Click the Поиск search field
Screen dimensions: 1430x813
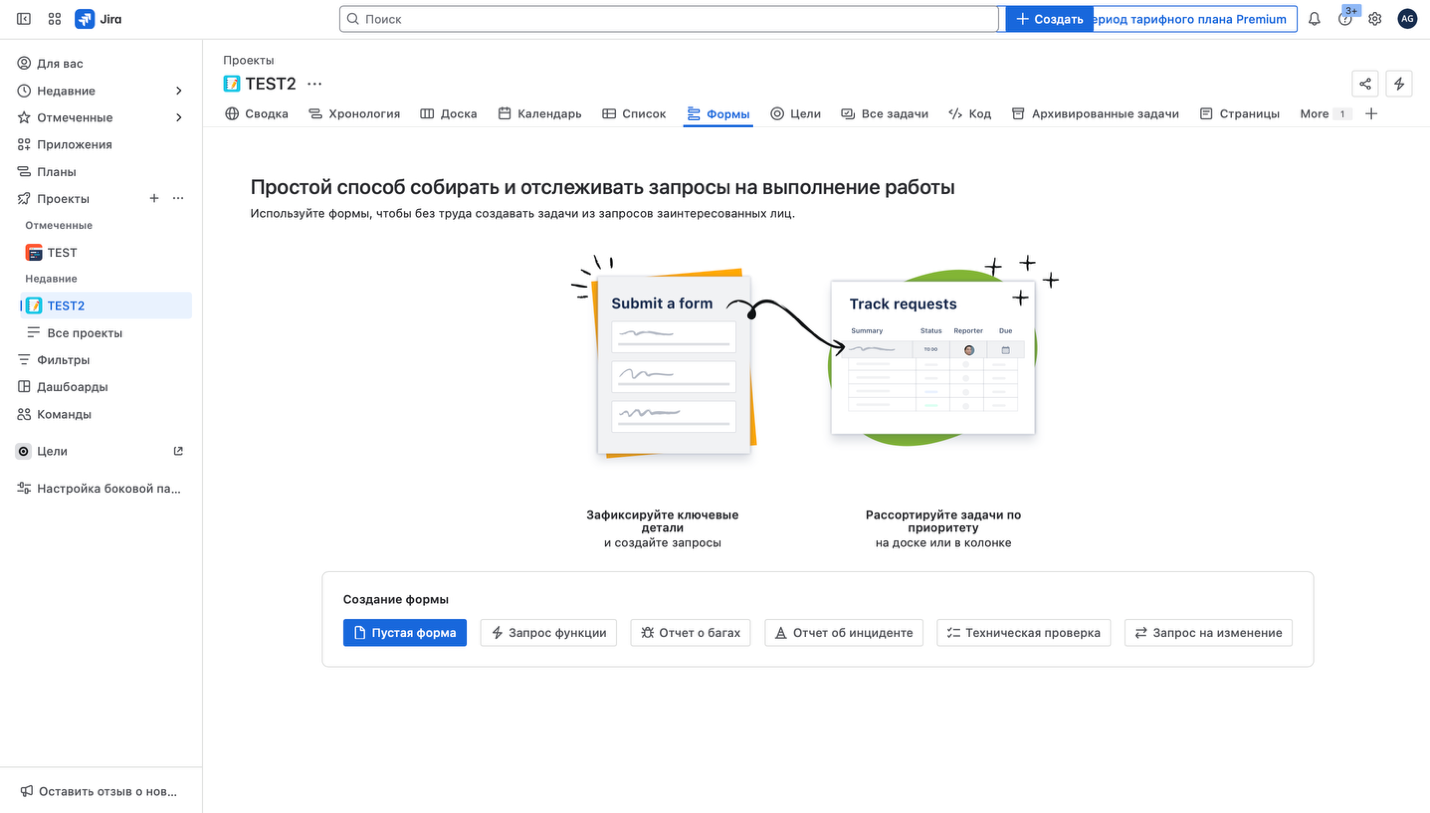pos(668,19)
